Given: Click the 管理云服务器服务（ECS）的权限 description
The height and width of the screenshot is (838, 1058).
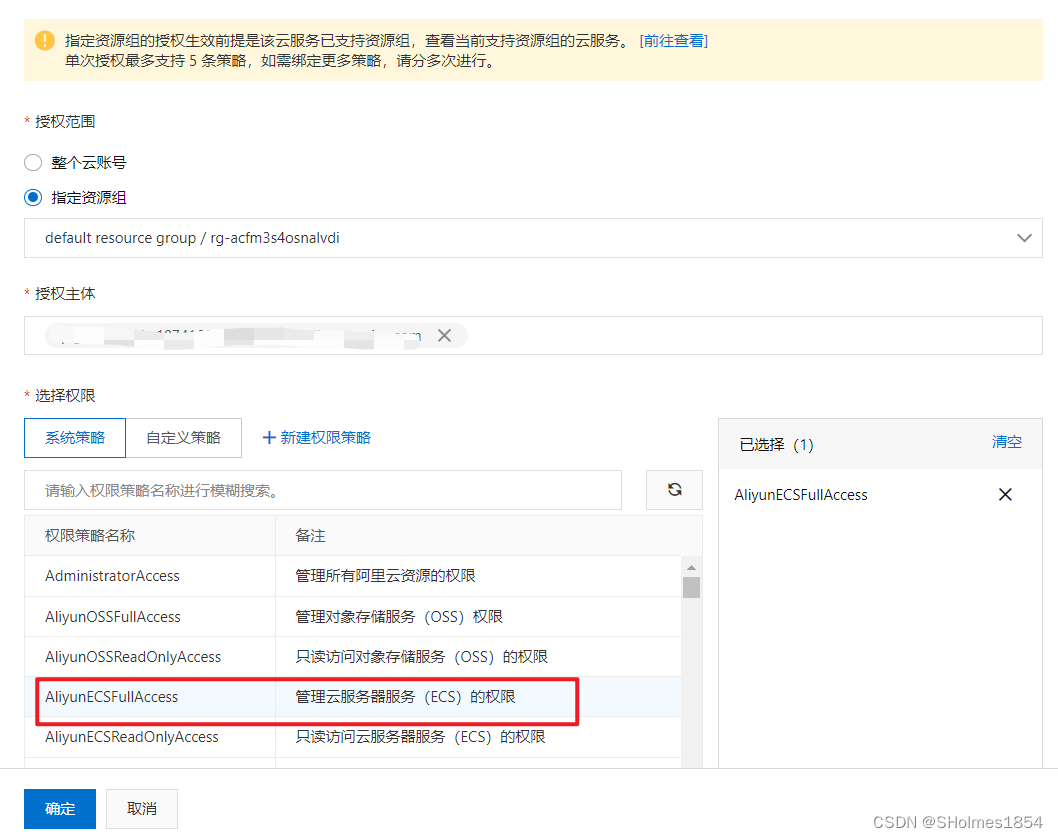Looking at the screenshot, I should 405,697.
